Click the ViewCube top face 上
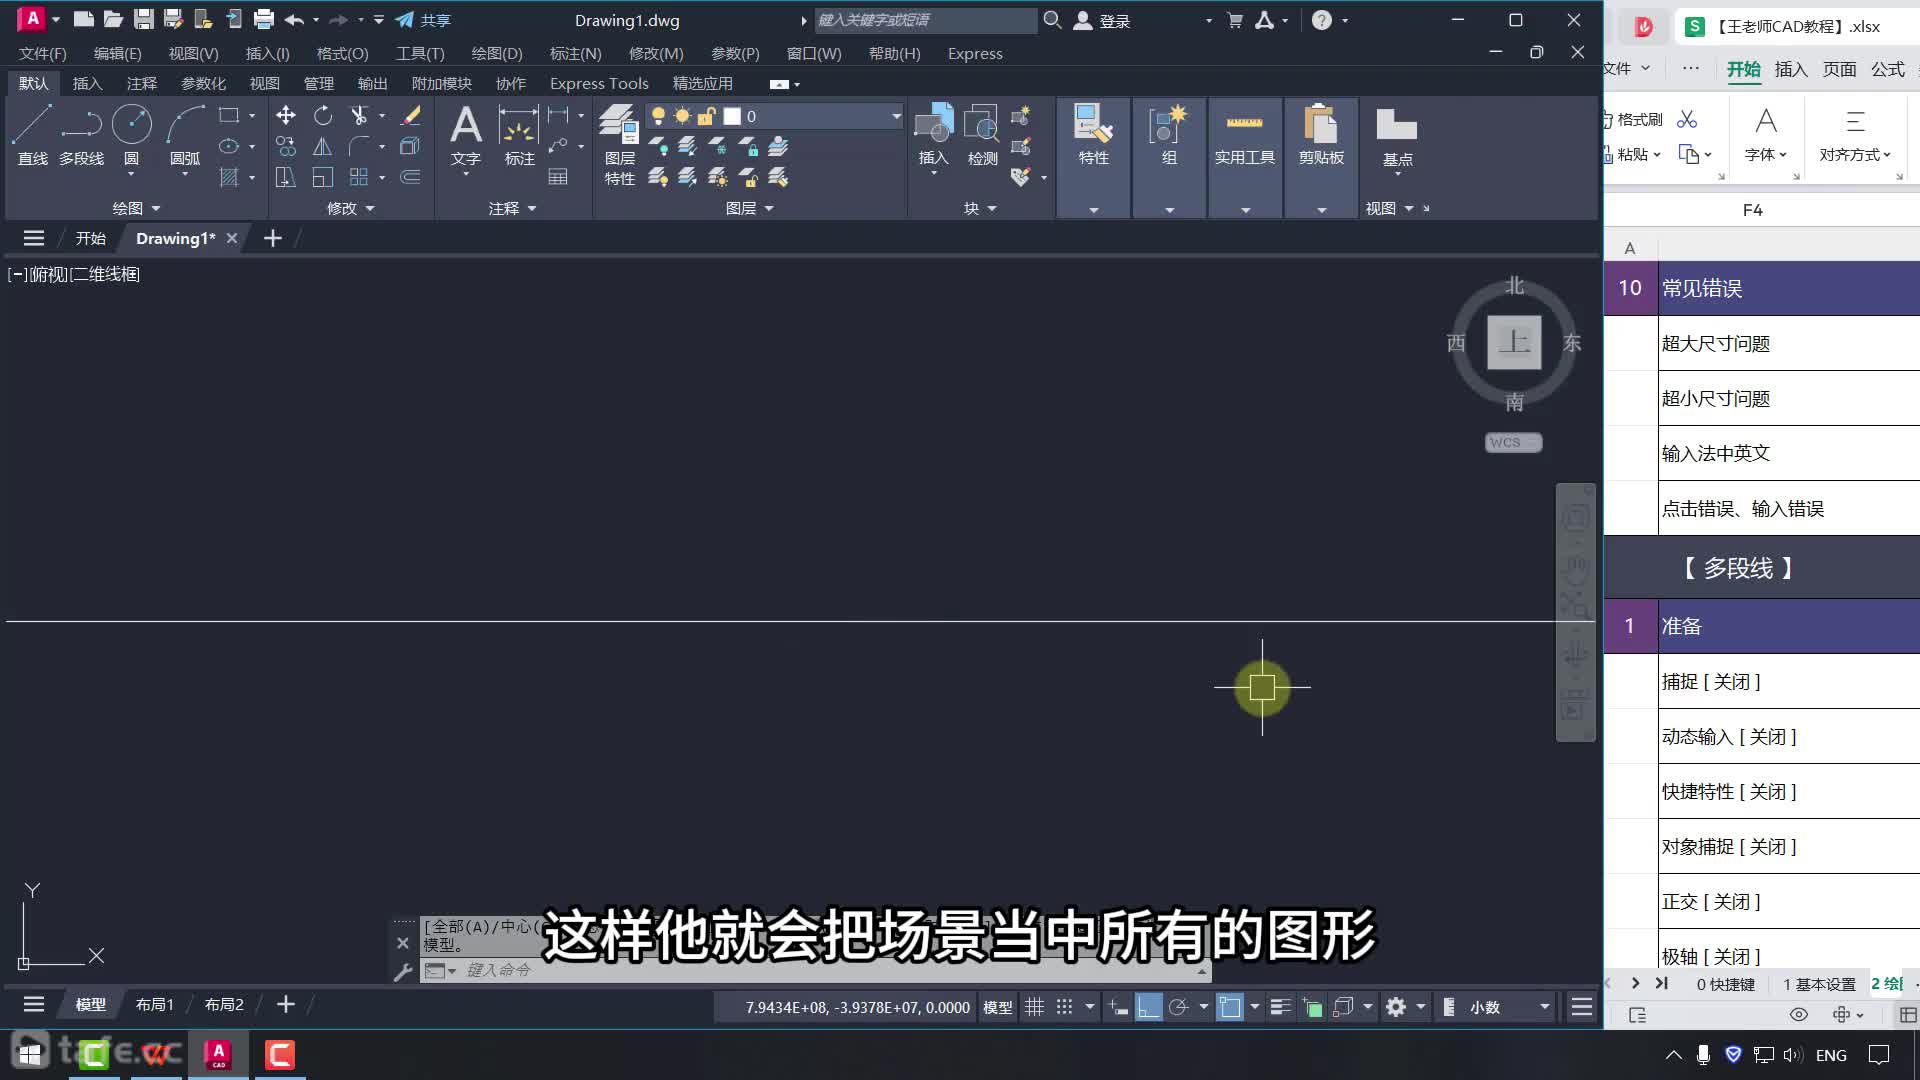1920x1080 pixels. pyautogui.click(x=1514, y=342)
